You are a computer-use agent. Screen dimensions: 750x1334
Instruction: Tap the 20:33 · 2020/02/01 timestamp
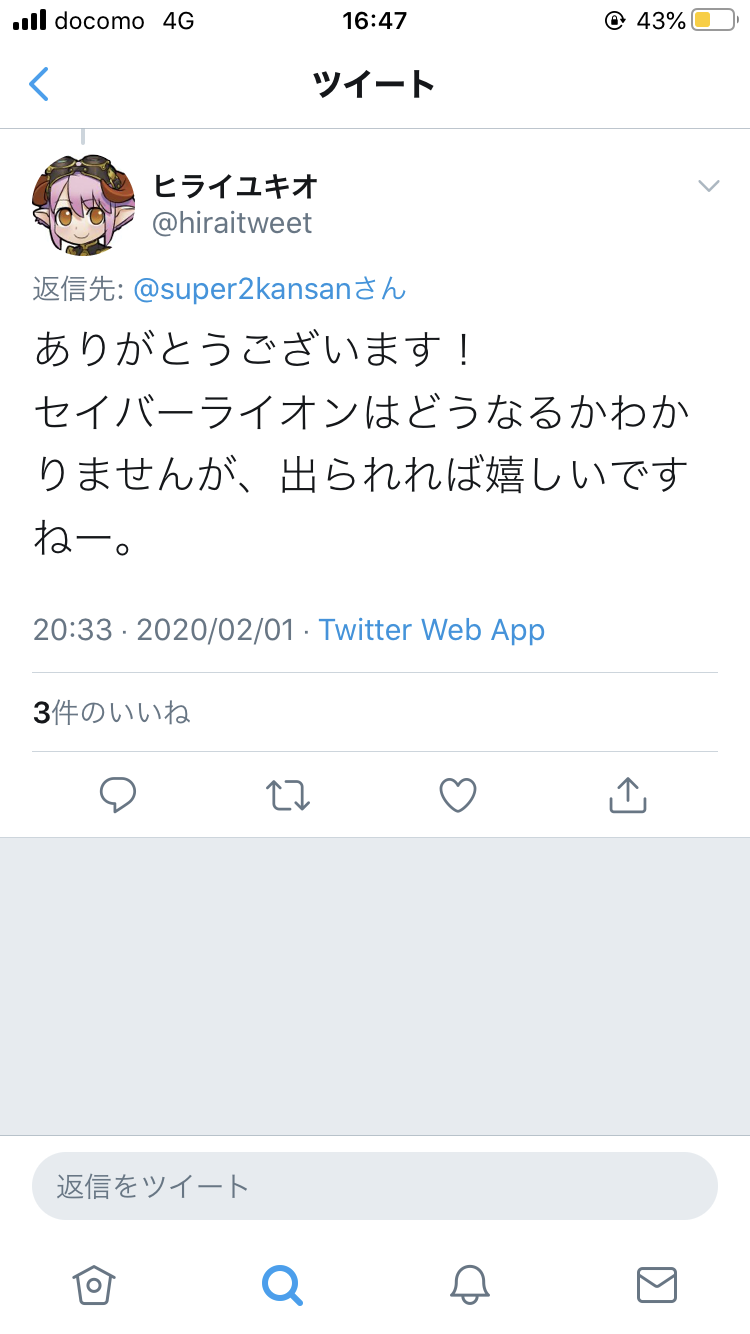(x=164, y=630)
